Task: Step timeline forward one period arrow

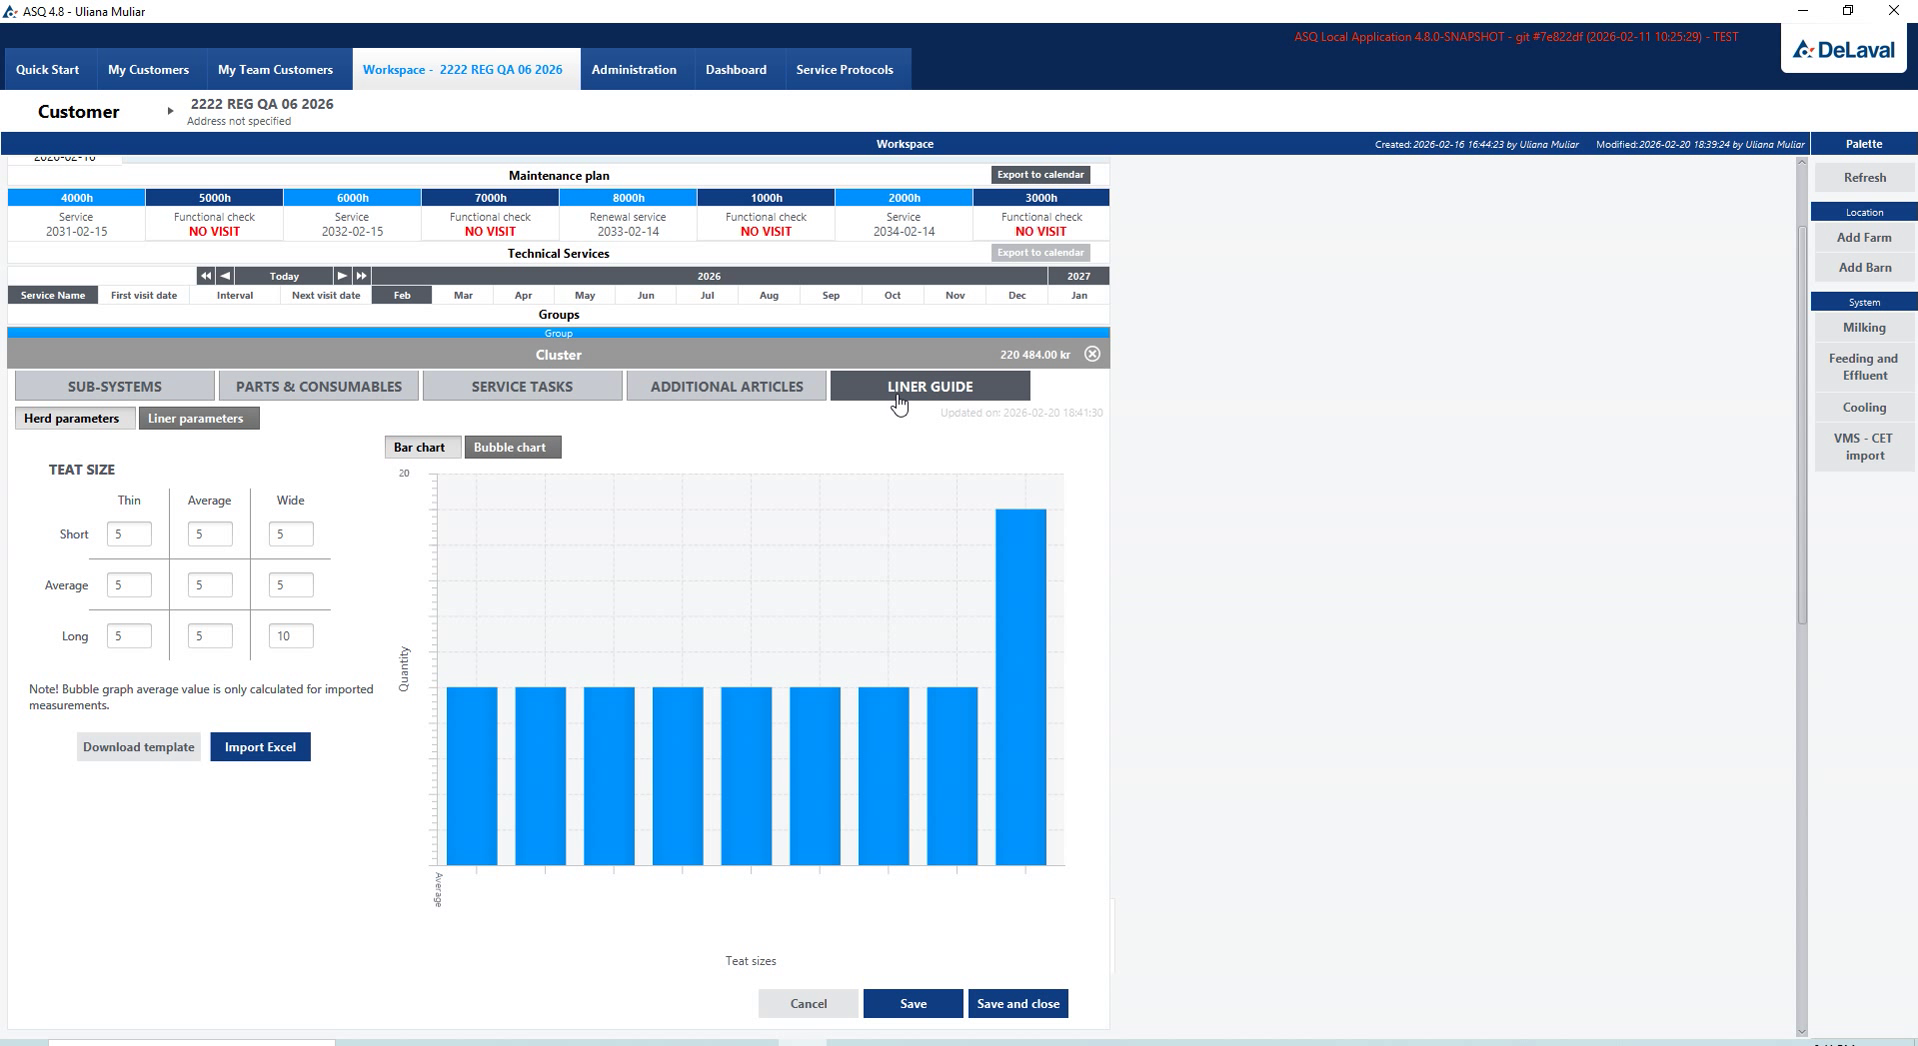Action: pos(342,276)
